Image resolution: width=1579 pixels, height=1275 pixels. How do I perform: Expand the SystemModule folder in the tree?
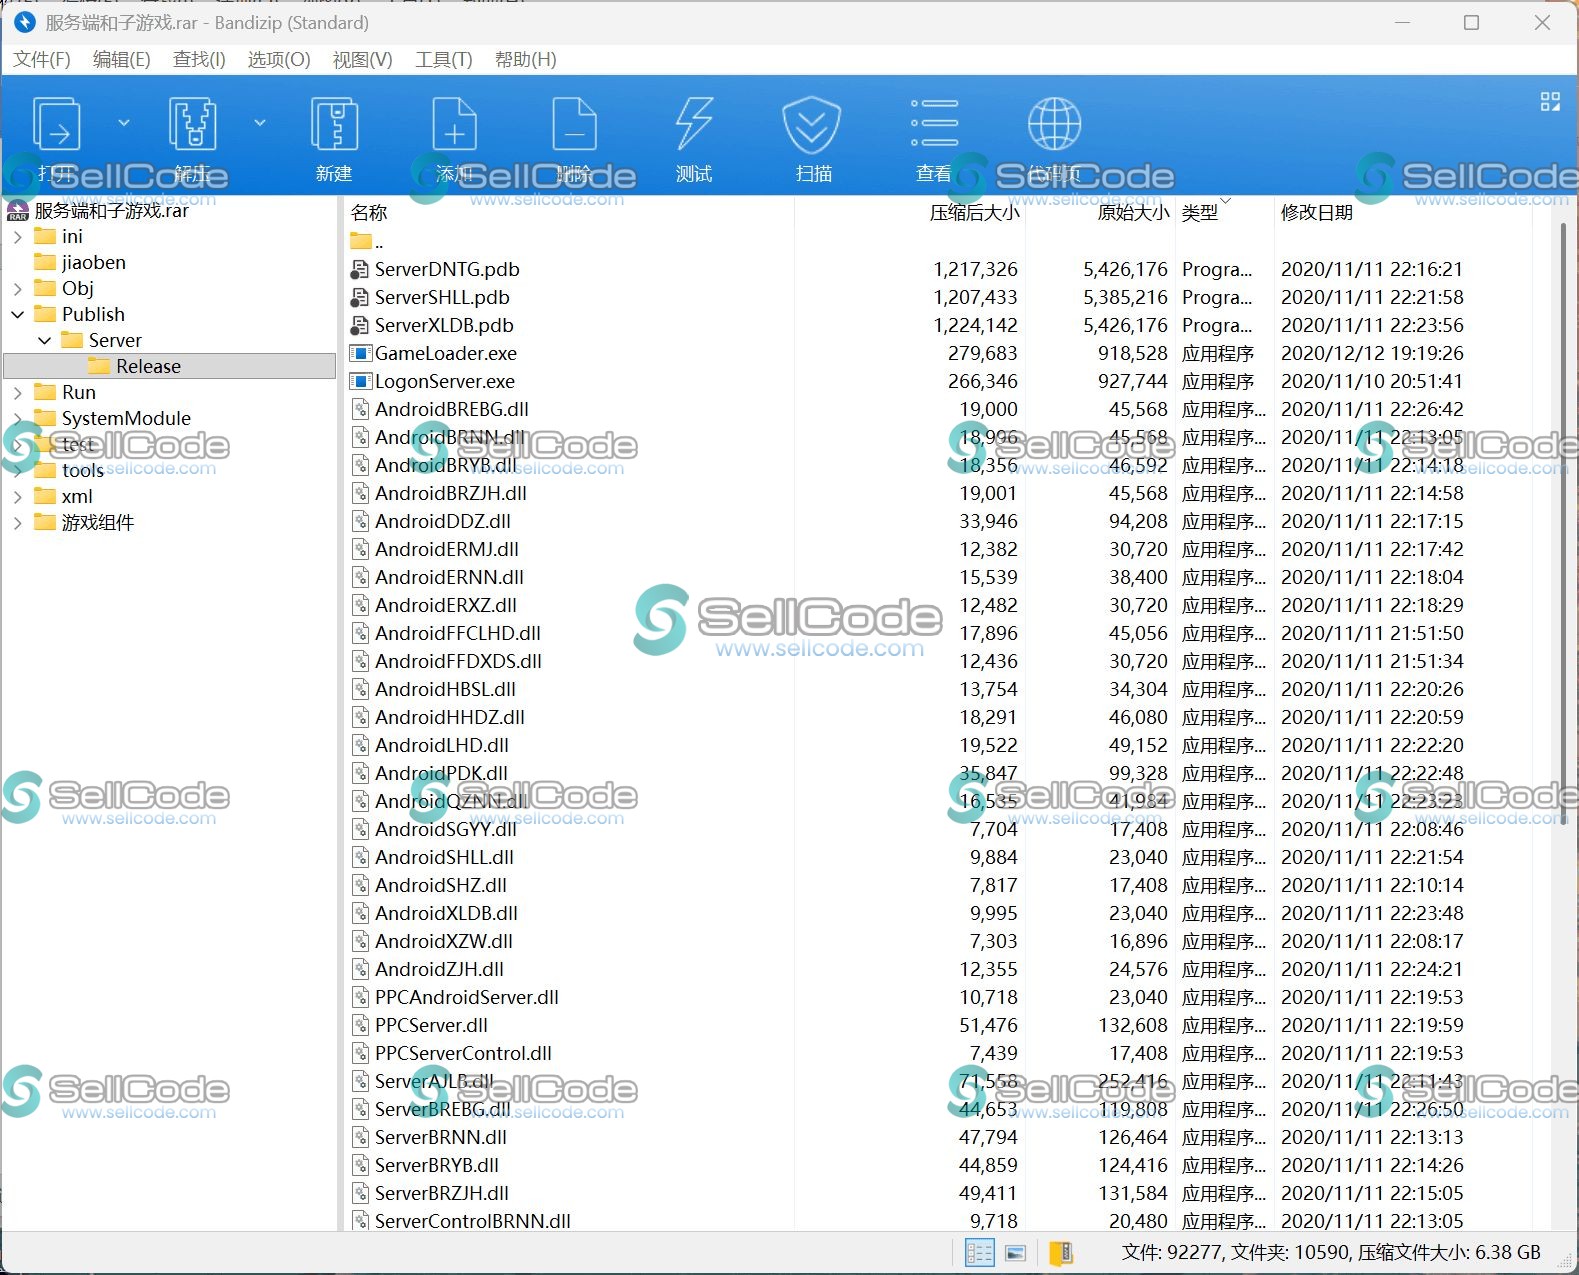pos(18,418)
